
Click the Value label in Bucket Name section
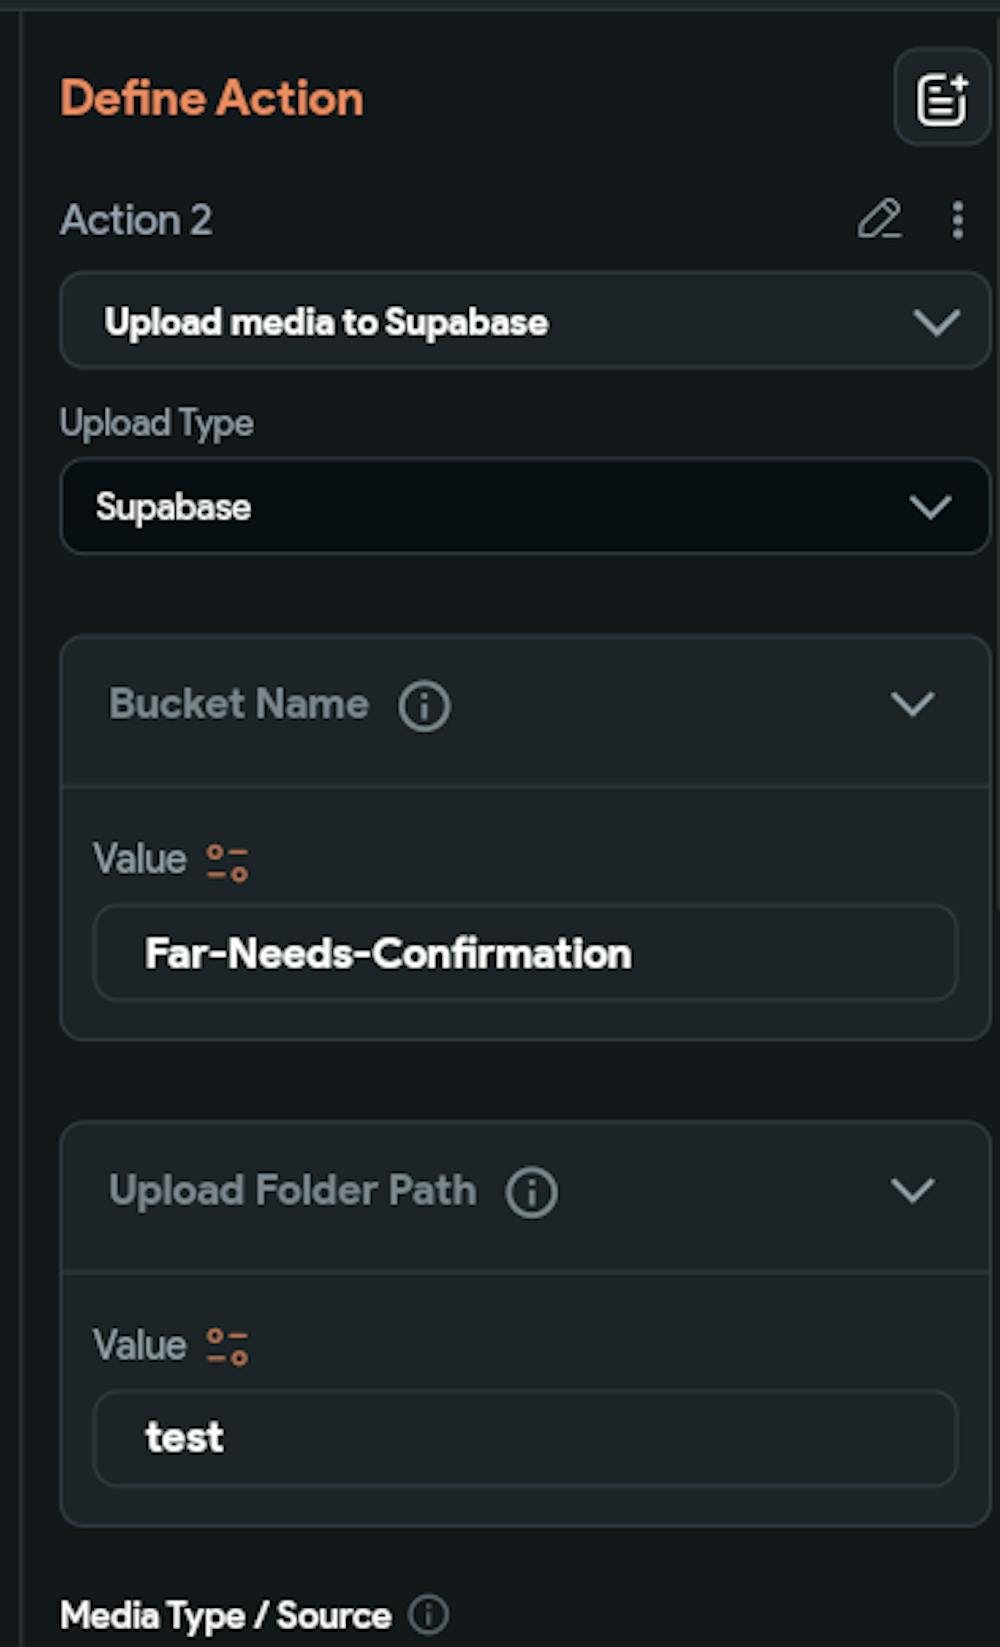[x=138, y=858]
